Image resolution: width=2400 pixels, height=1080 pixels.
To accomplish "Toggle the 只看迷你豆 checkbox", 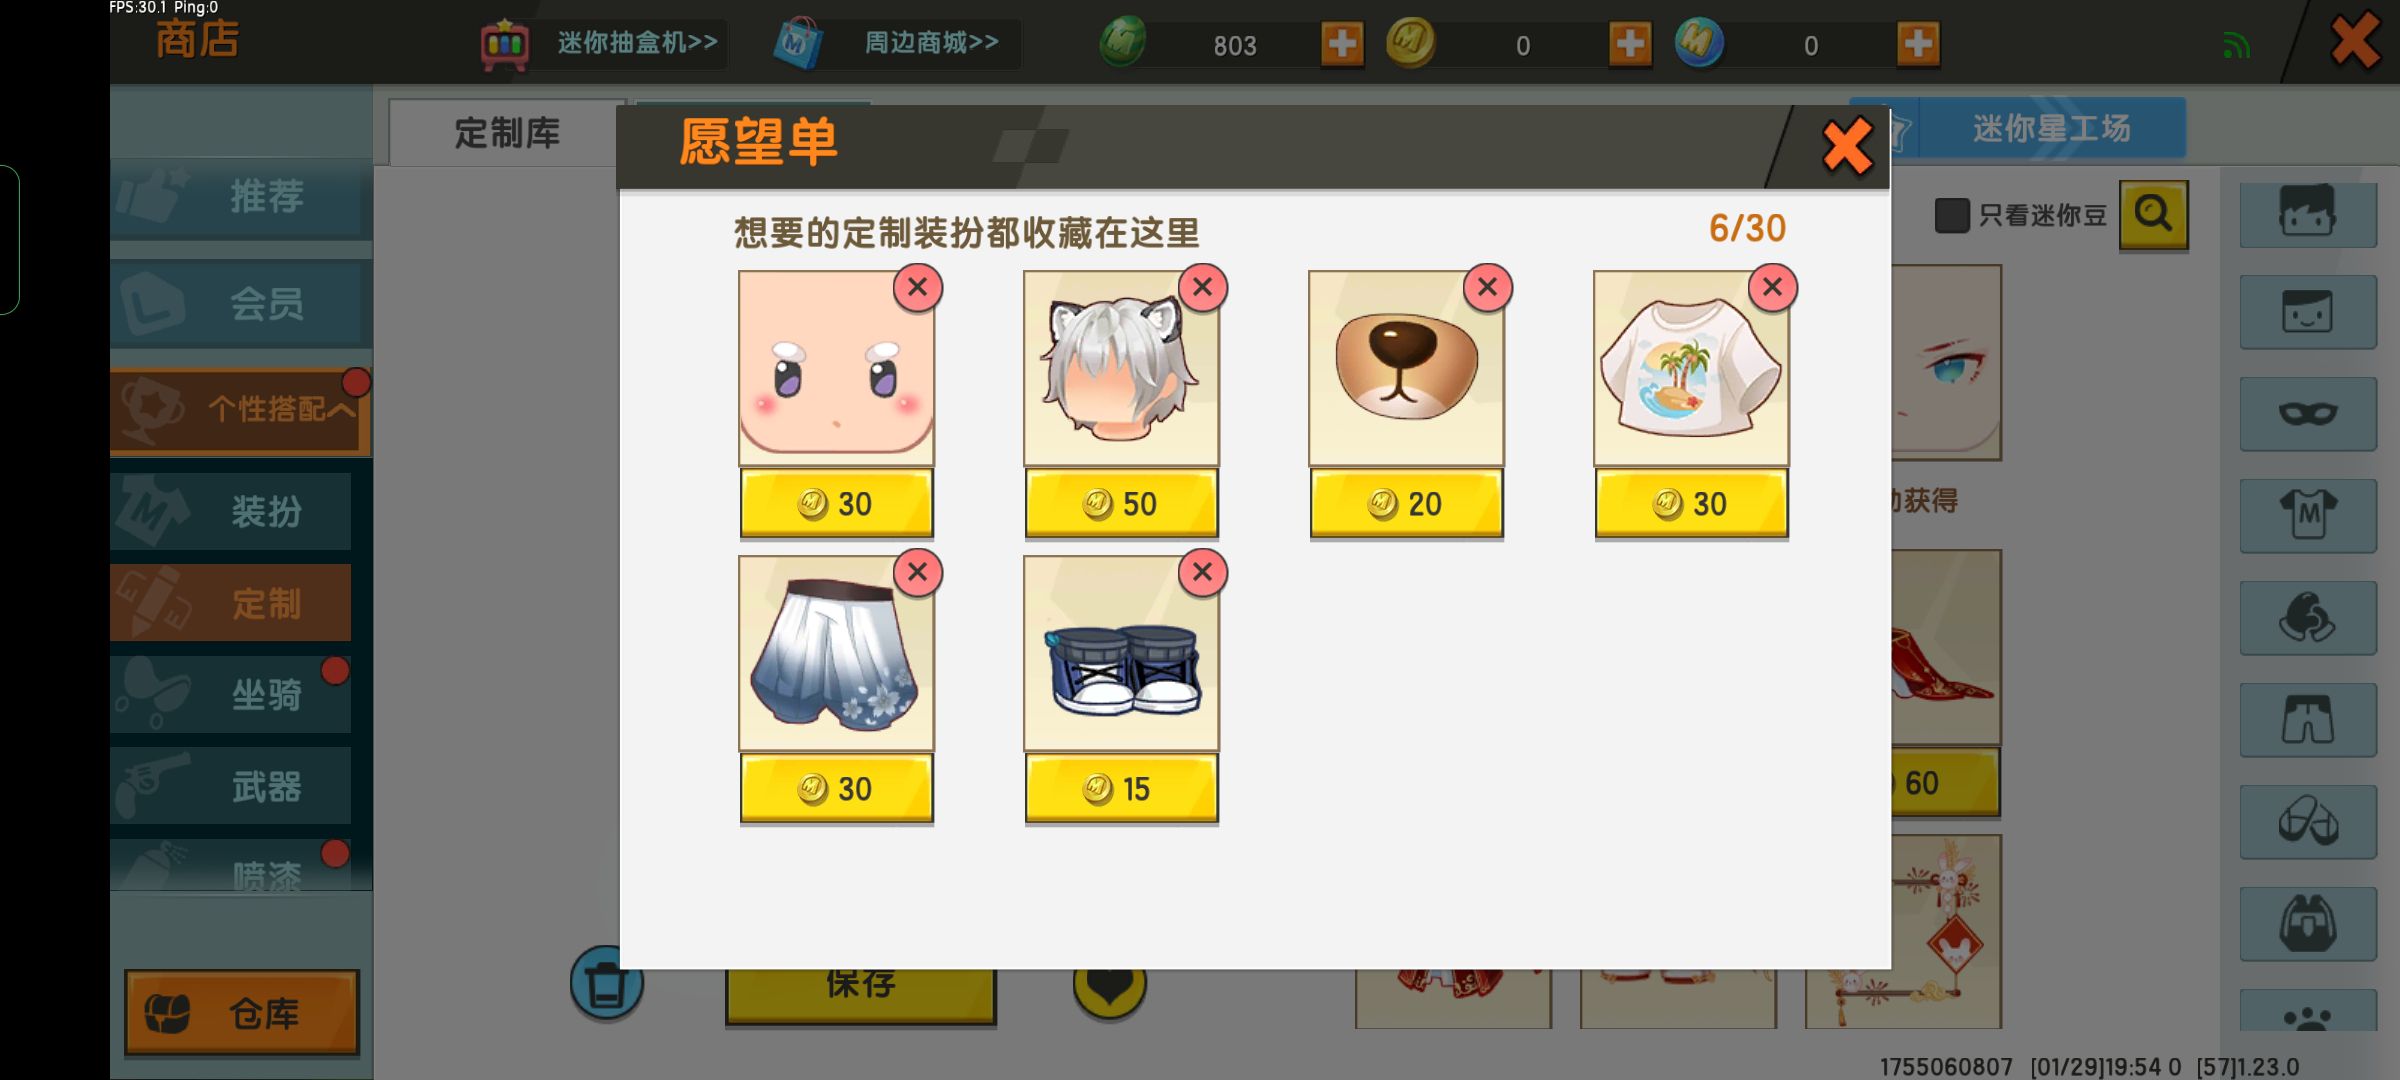I will pos(1951,215).
